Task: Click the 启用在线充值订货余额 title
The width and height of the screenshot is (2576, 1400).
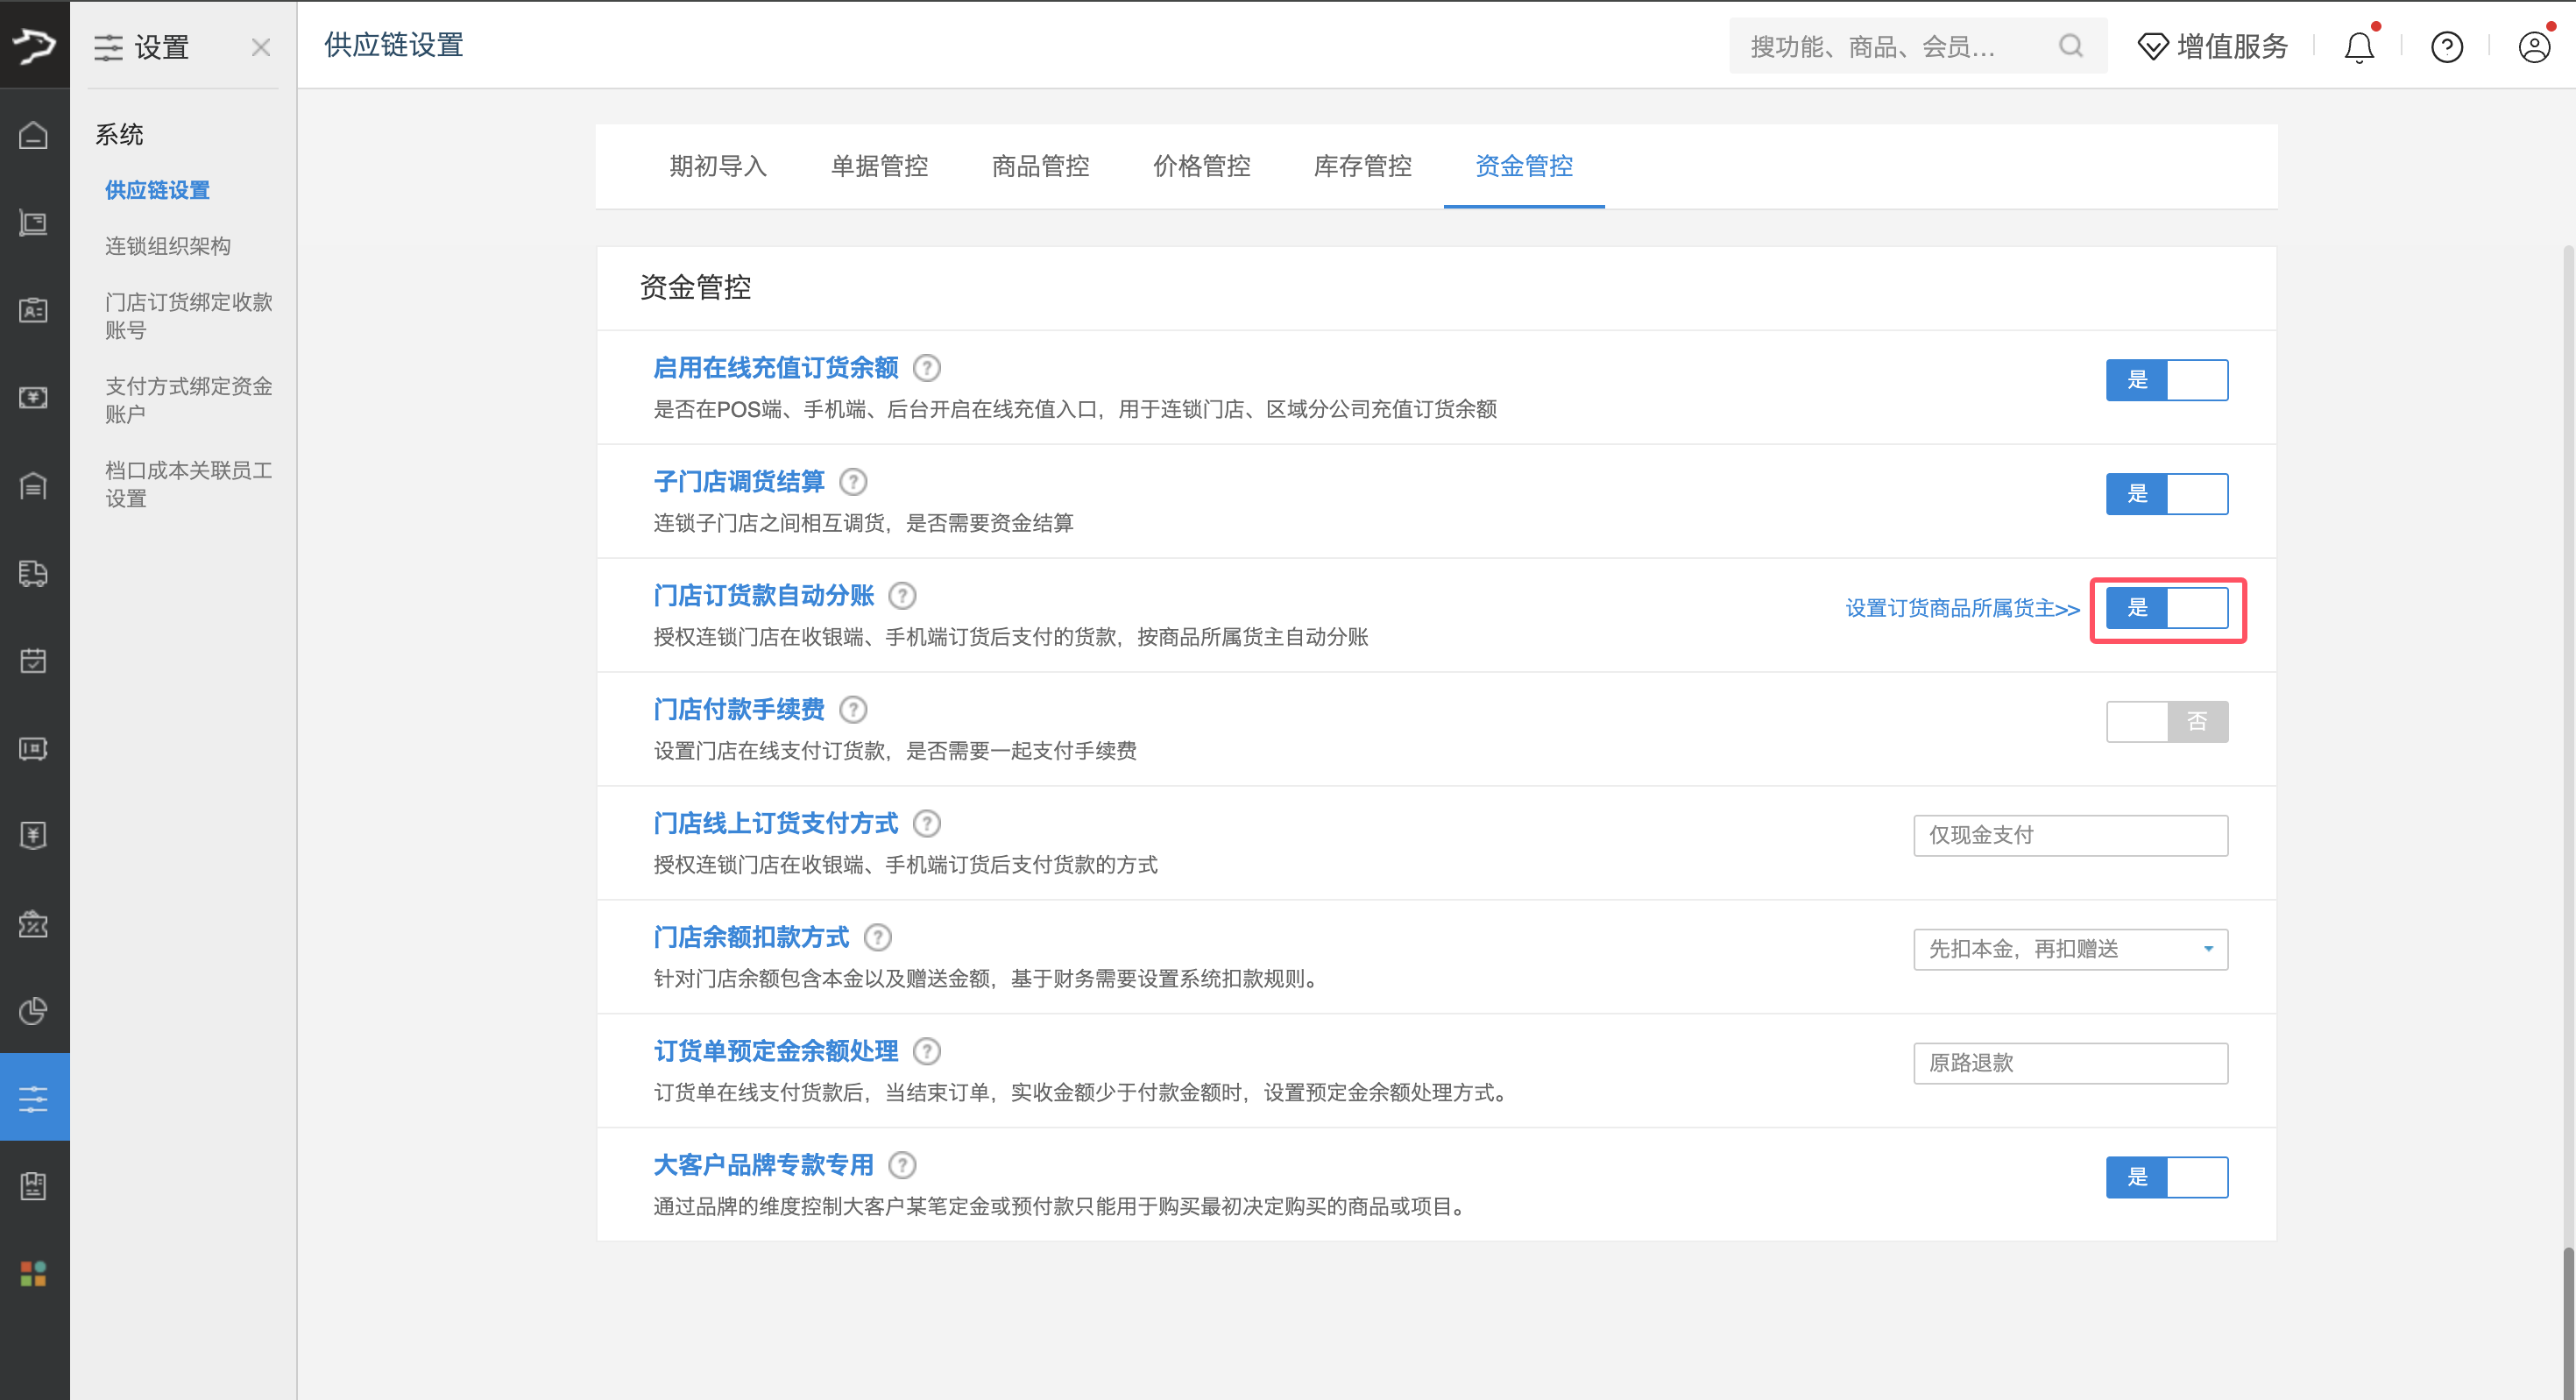Action: click(776, 368)
